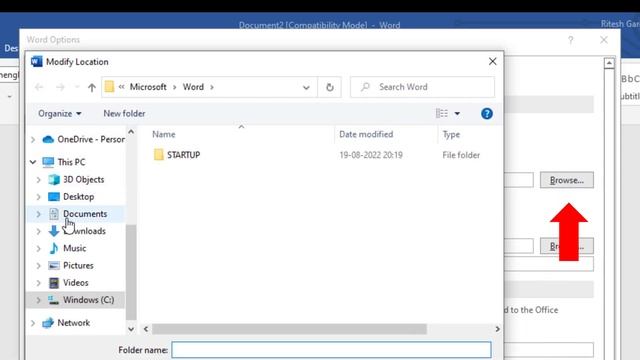Expand the Pictures node
Image resolution: width=640 pixels, height=360 pixels.
click(x=39, y=265)
